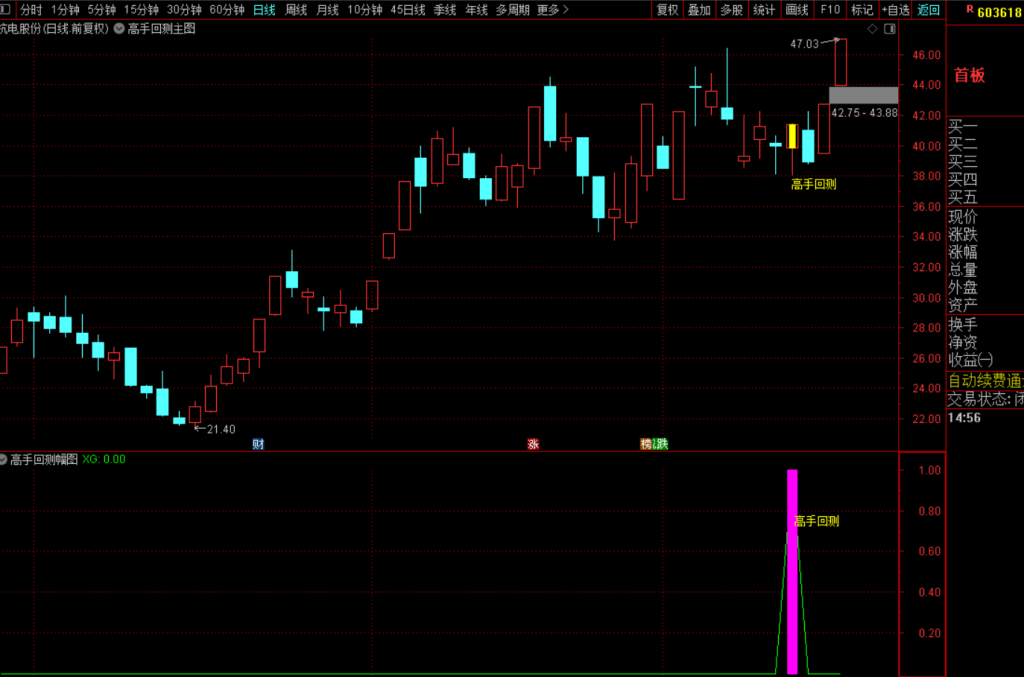Click the red 首板 label
The height and width of the screenshot is (677, 1024).
click(x=969, y=75)
